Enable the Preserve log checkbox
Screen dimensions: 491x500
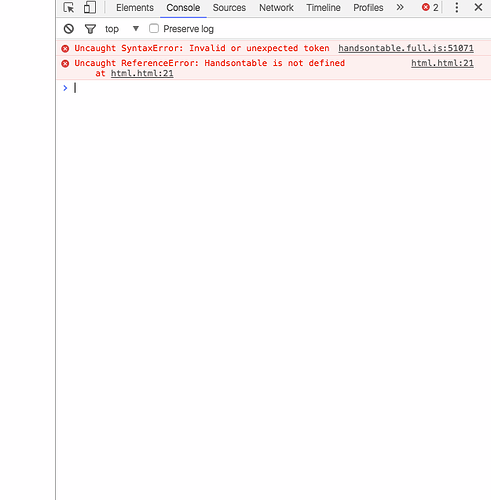click(x=154, y=28)
